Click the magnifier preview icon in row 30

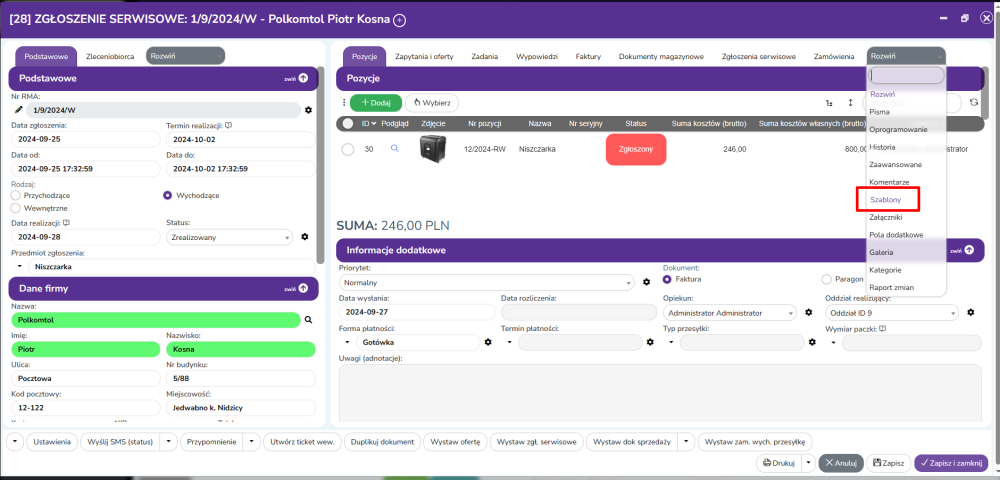(x=394, y=149)
